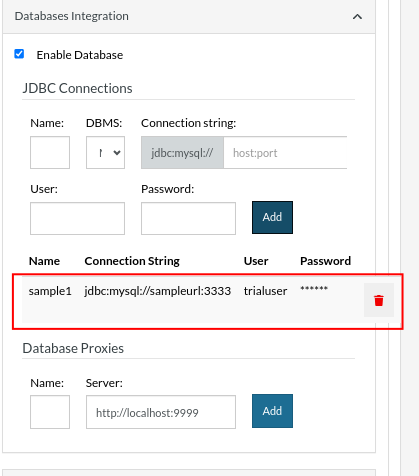The image size is (419, 476).
Task: Add database proxy using lower Add button
Action: pyautogui.click(x=272, y=411)
